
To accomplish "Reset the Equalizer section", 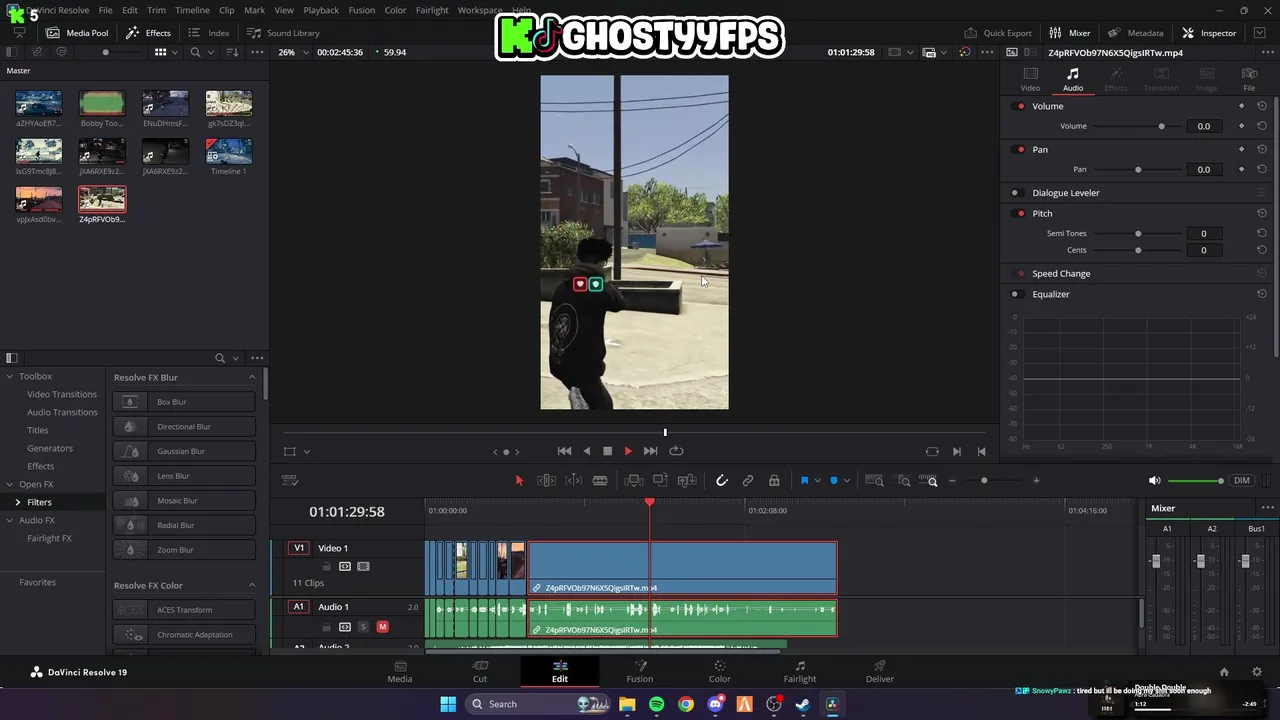I will click(1262, 294).
